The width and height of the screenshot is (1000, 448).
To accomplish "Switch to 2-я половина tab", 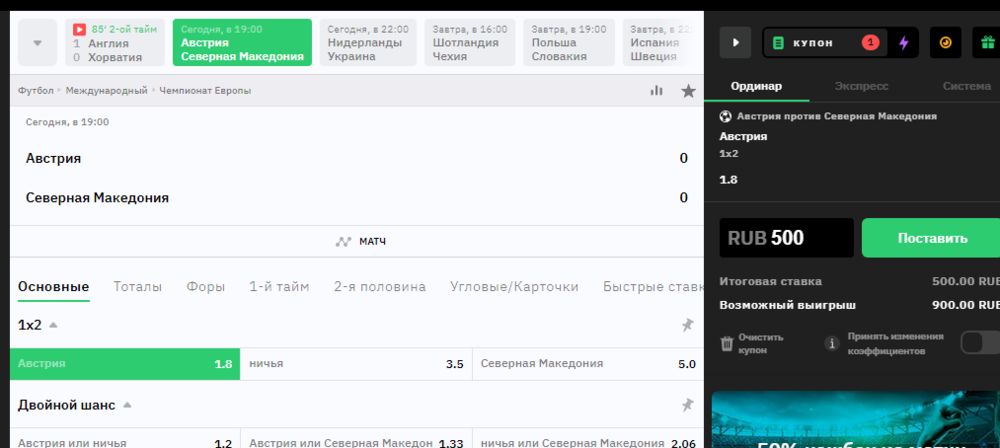I will click(x=379, y=287).
